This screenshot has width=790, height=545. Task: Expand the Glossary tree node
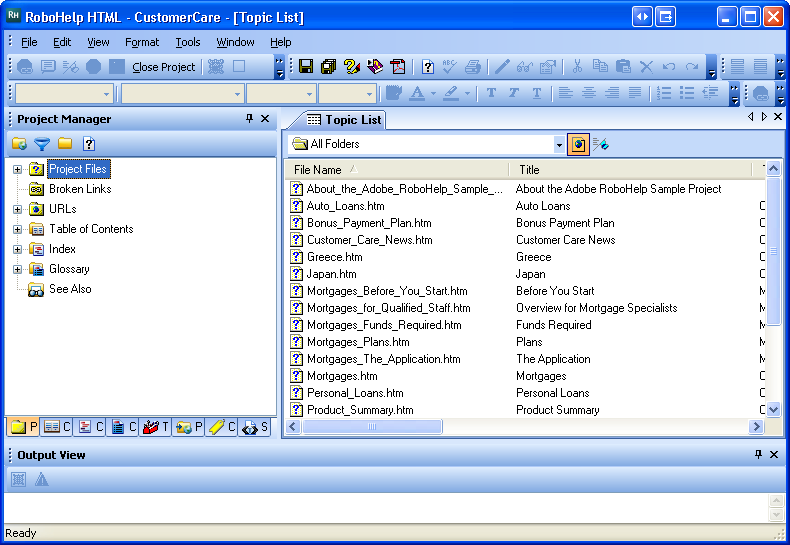18,269
